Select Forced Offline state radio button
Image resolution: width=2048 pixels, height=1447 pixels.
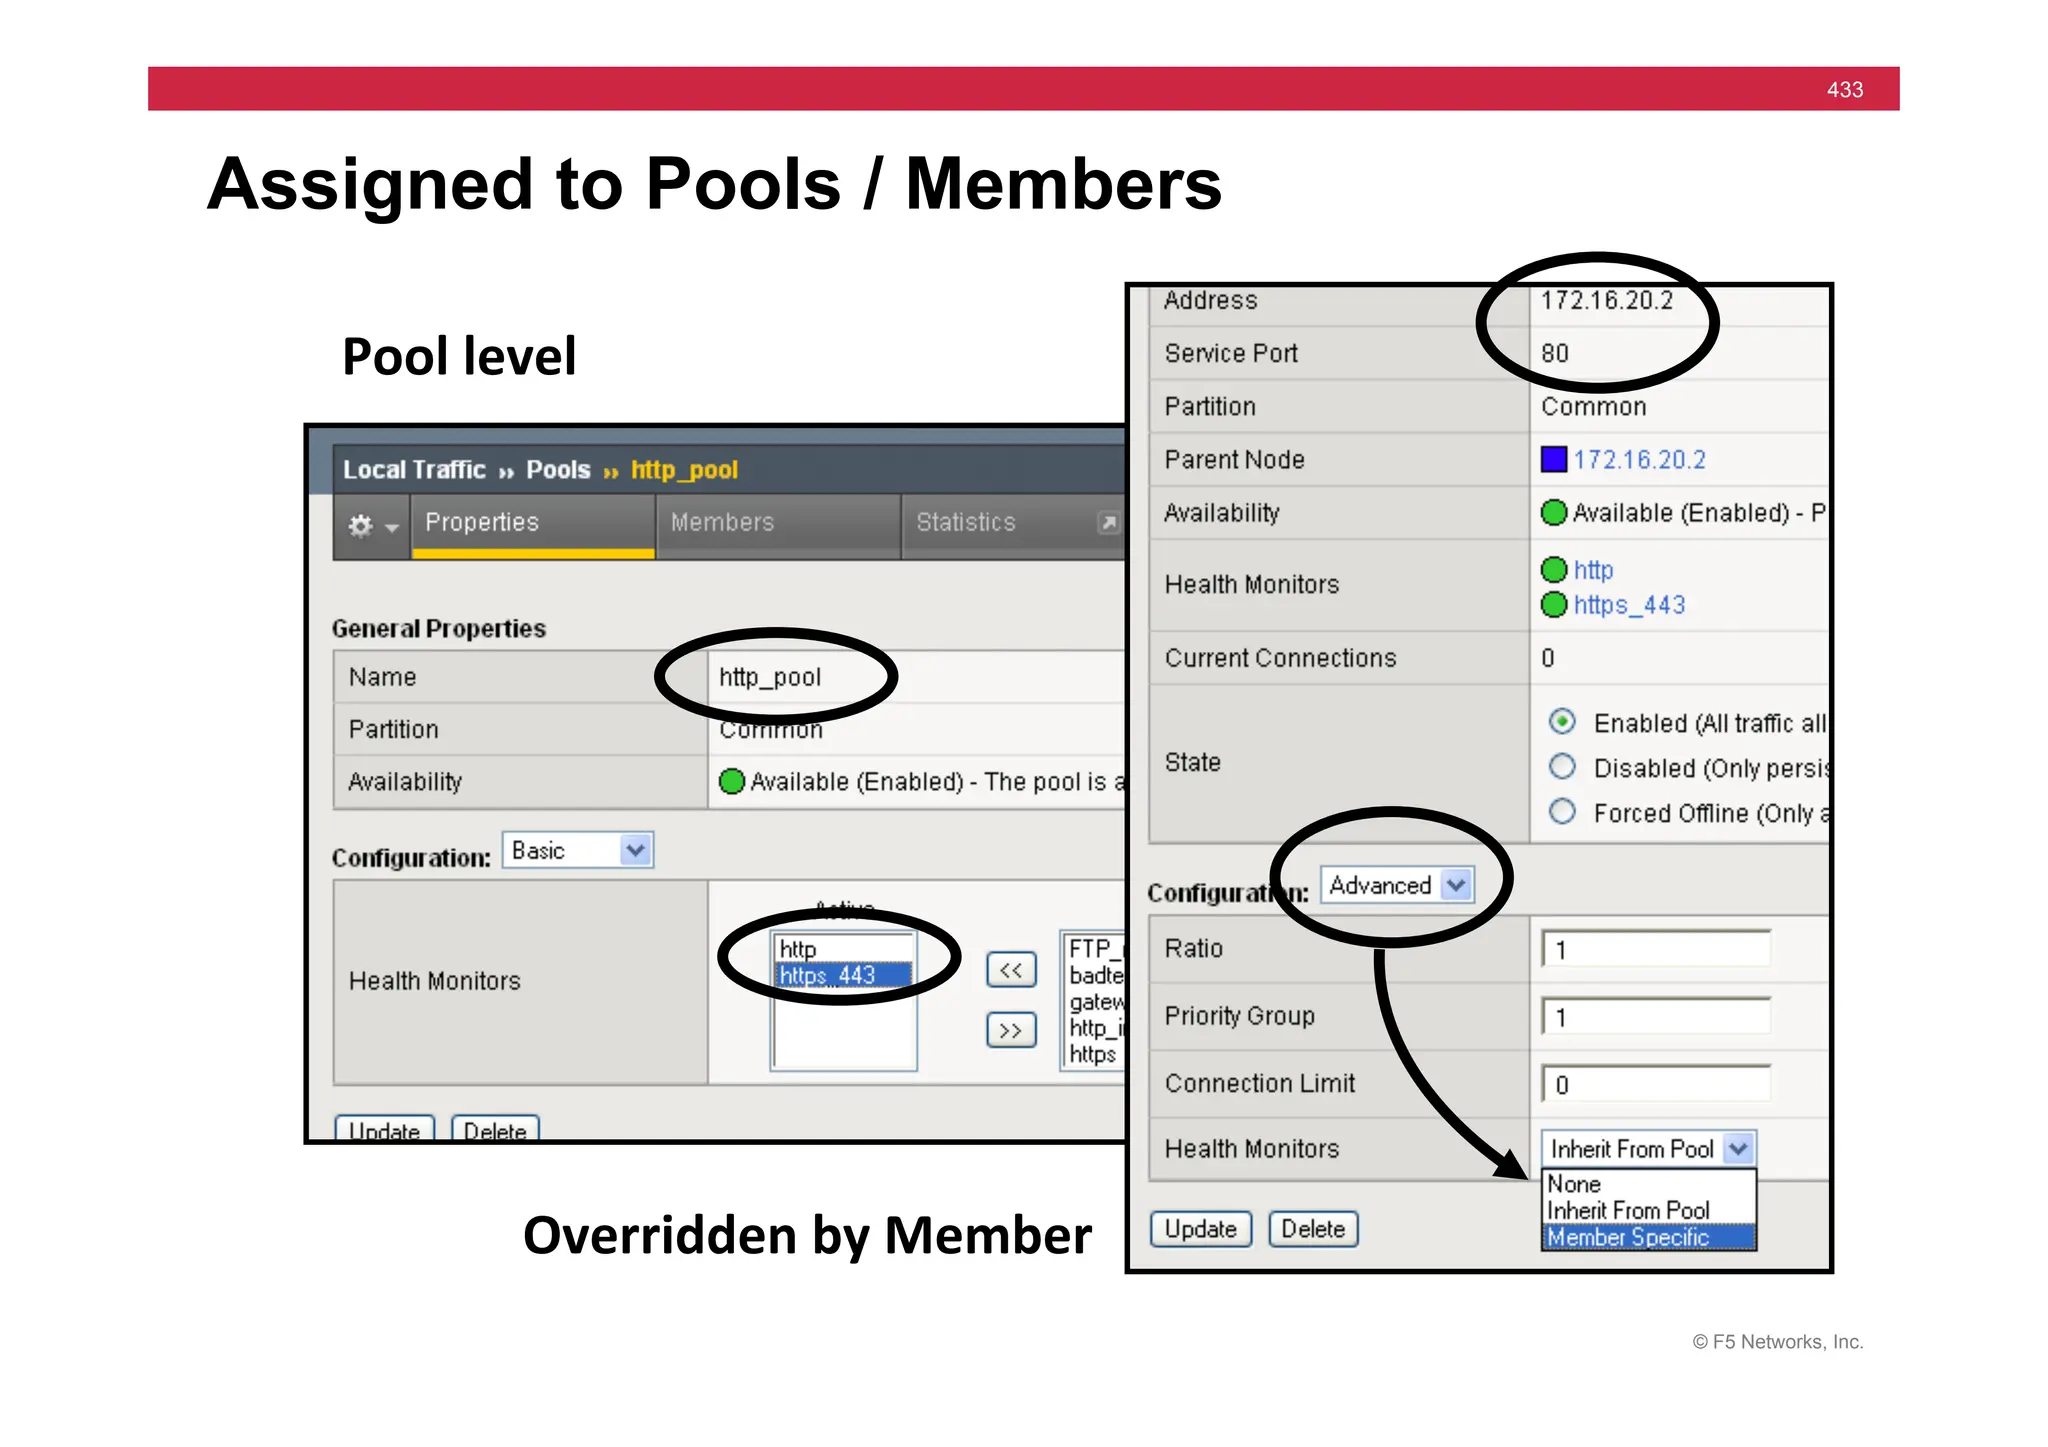click(1562, 811)
